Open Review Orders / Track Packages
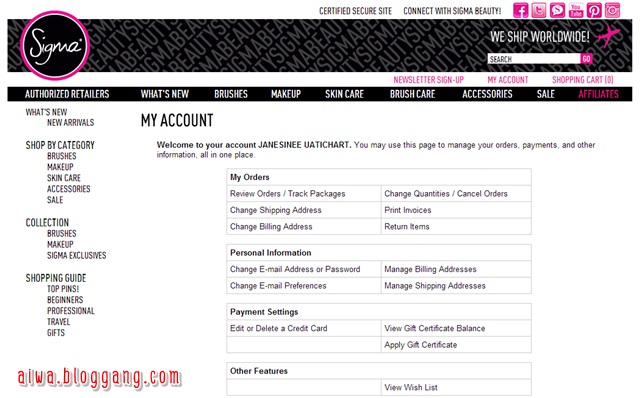This screenshot has height=398, width=640. [x=287, y=194]
